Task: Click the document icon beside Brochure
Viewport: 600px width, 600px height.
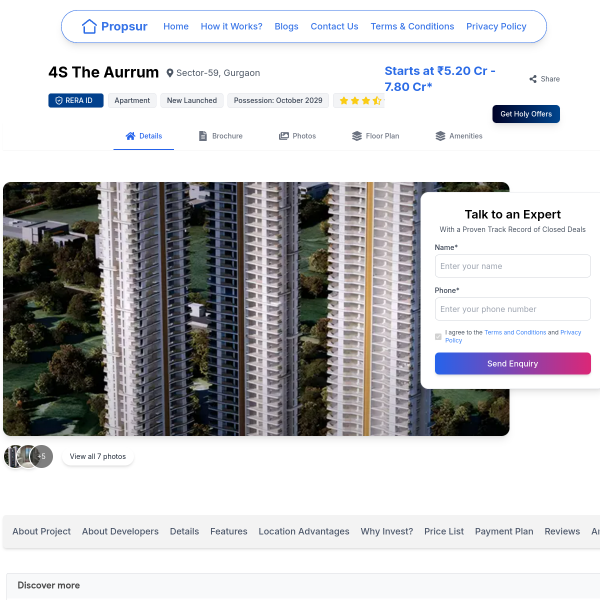Action: point(203,136)
